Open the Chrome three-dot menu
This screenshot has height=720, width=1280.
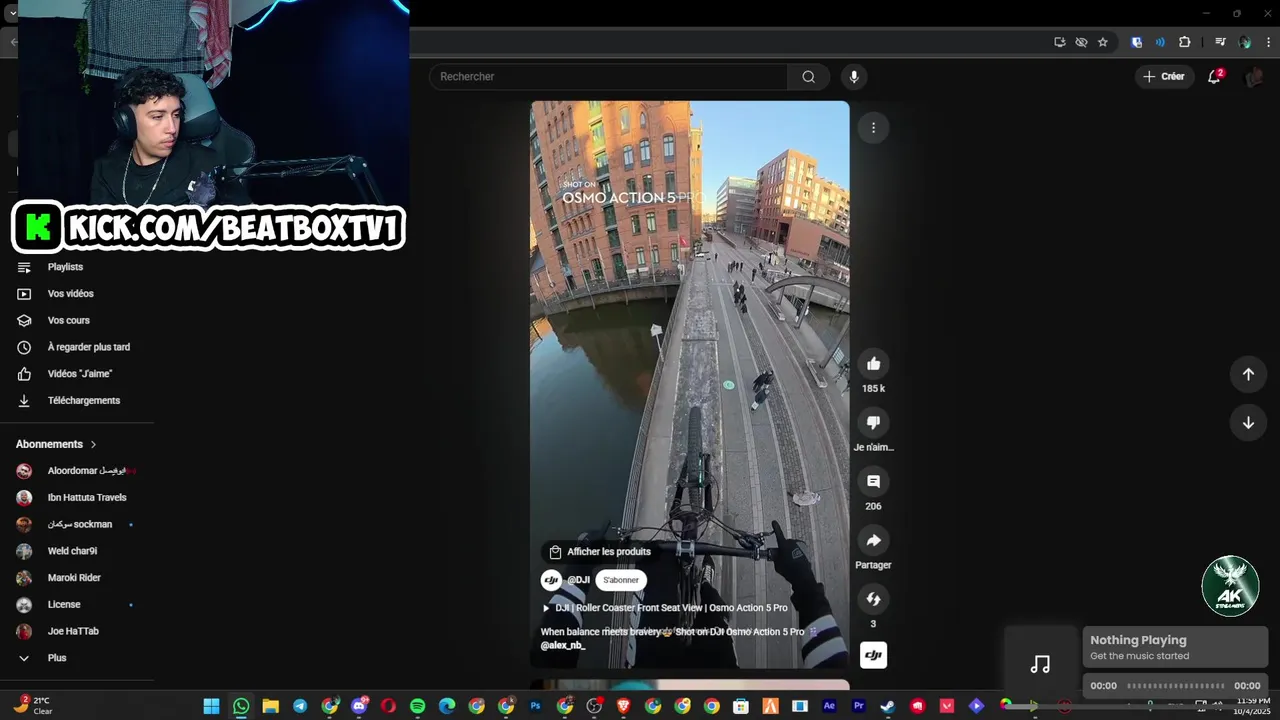click(x=1269, y=42)
